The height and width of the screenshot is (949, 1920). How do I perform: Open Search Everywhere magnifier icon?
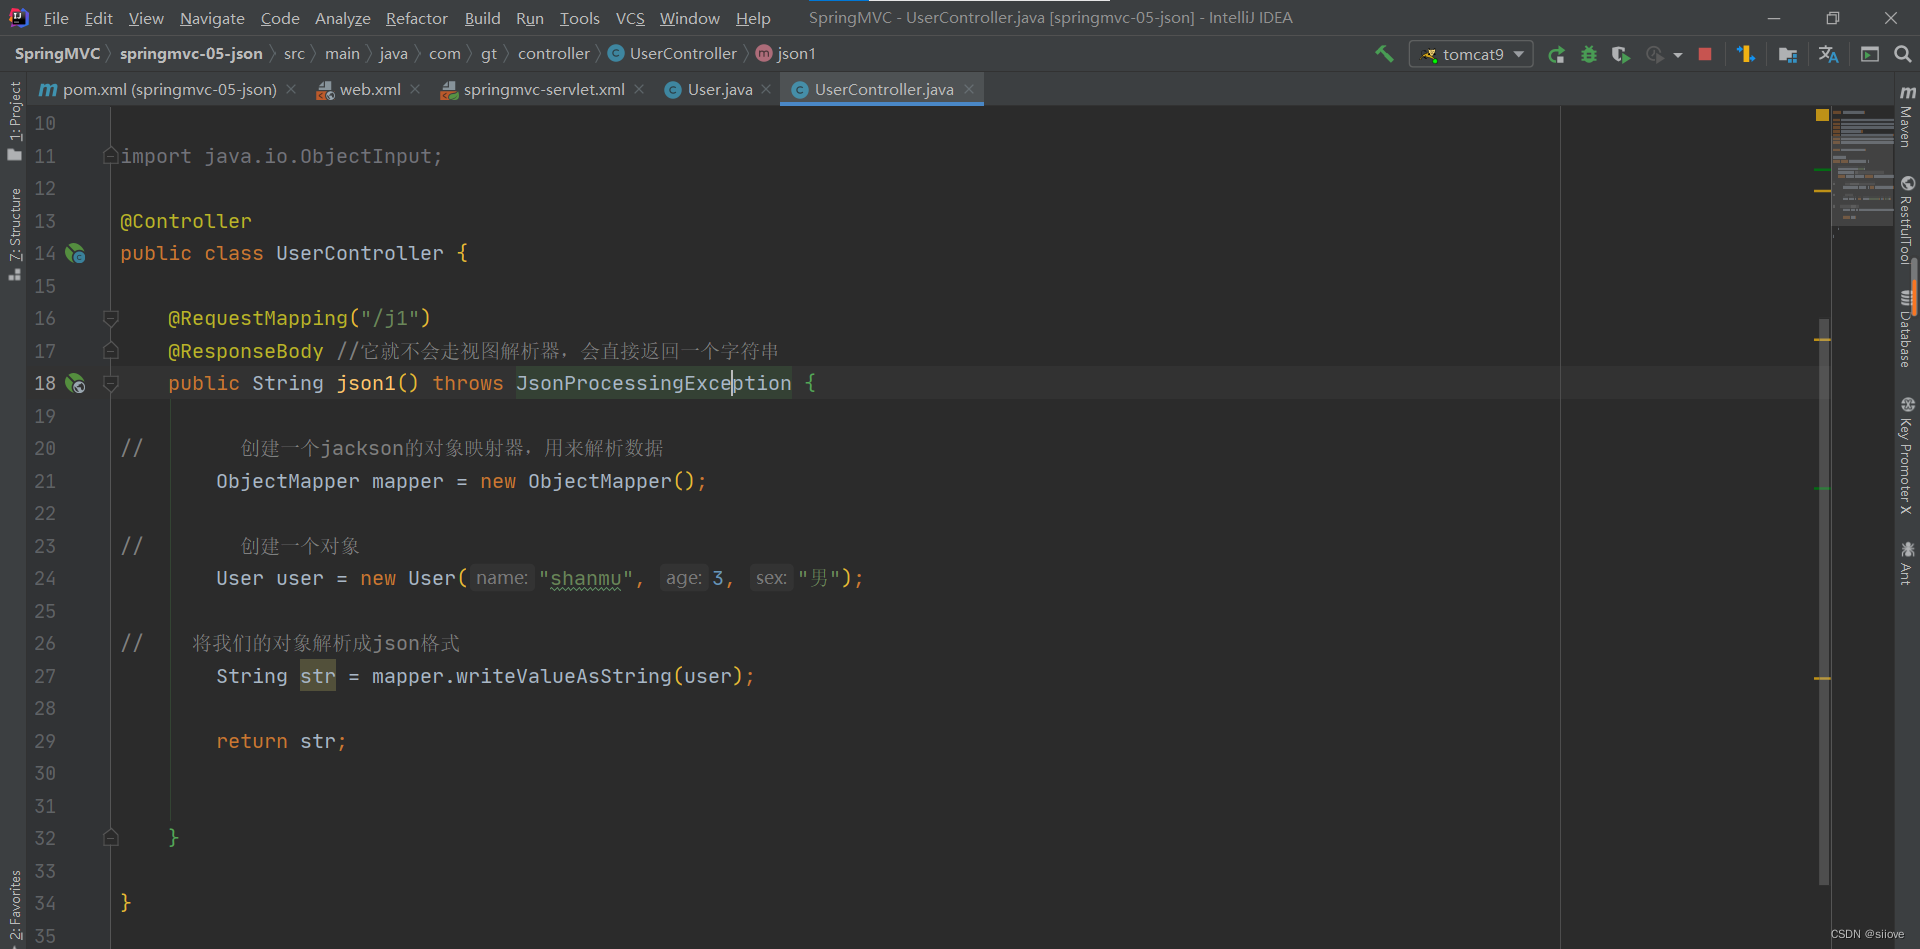[x=1903, y=54]
